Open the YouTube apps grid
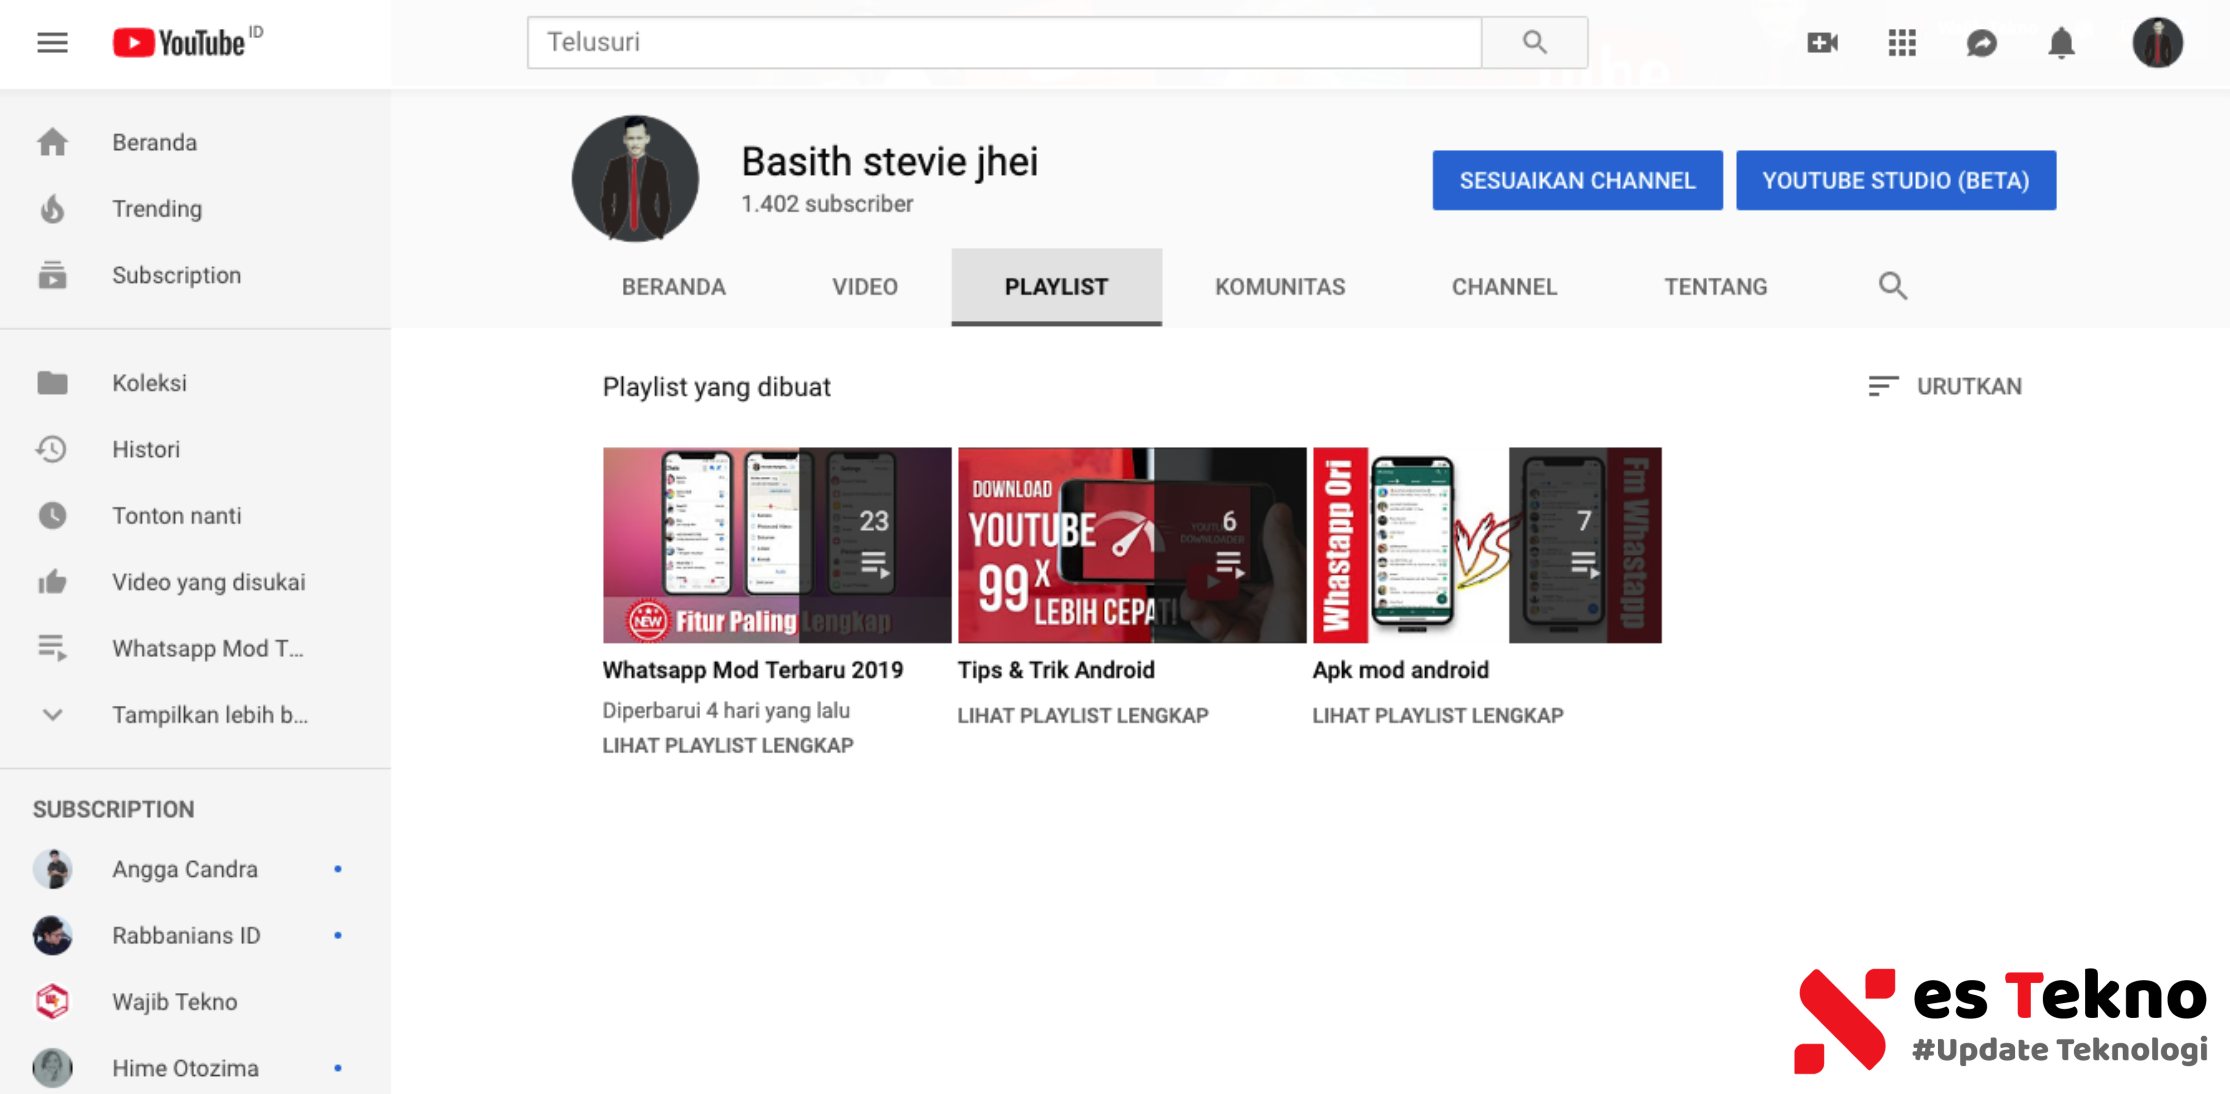Viewport: 2230px width, 1094px height. click(1901, 42)
